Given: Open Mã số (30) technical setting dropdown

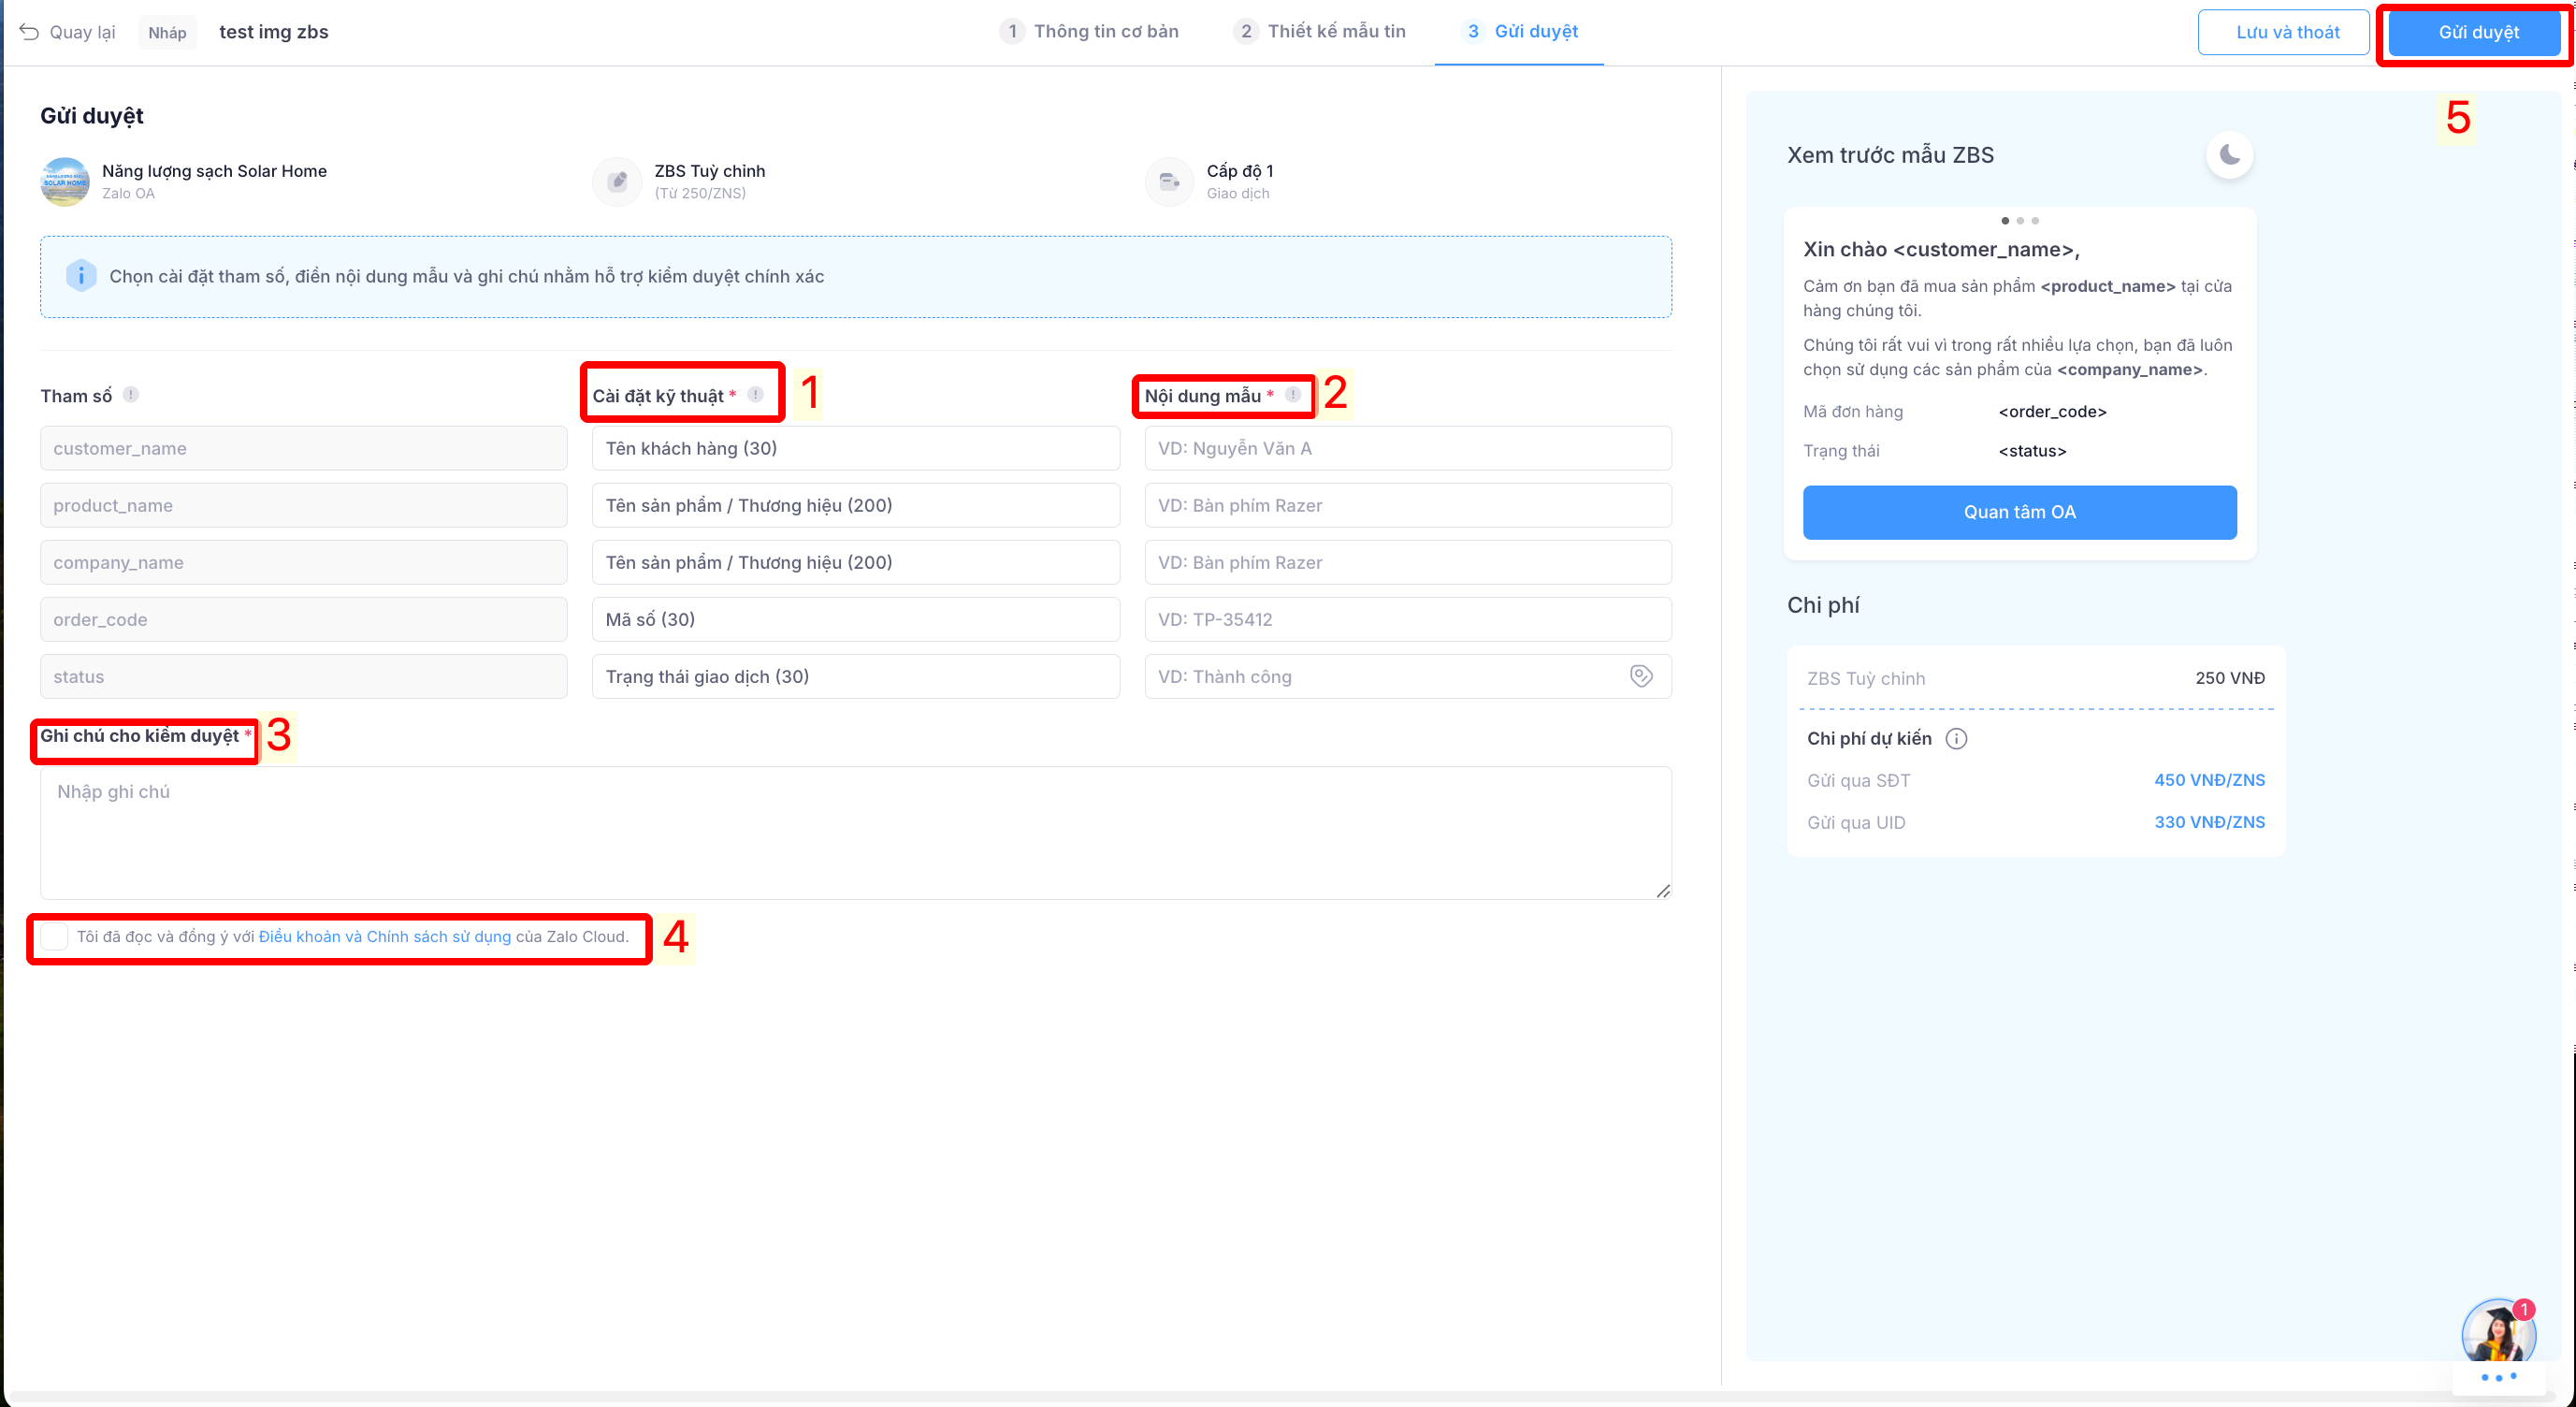Looking at the screenshot, I should pos(855,619).
